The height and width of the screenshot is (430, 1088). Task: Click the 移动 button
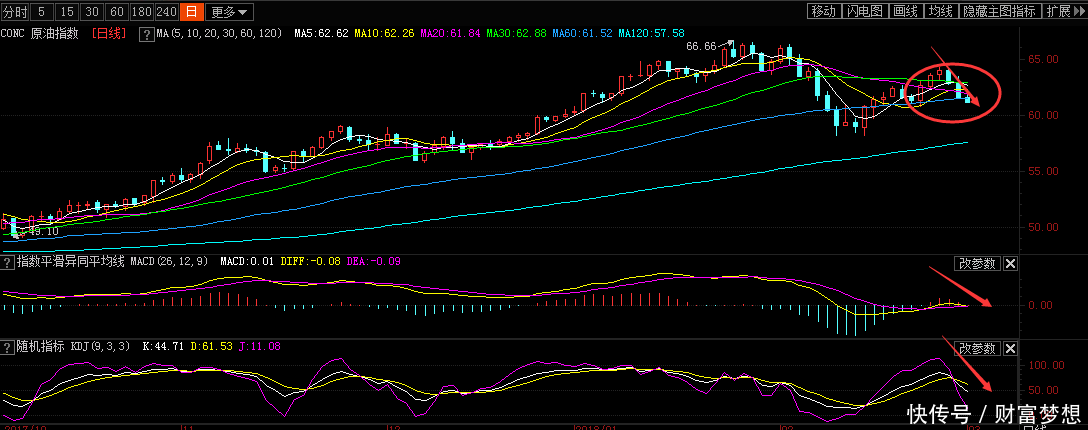823,12
